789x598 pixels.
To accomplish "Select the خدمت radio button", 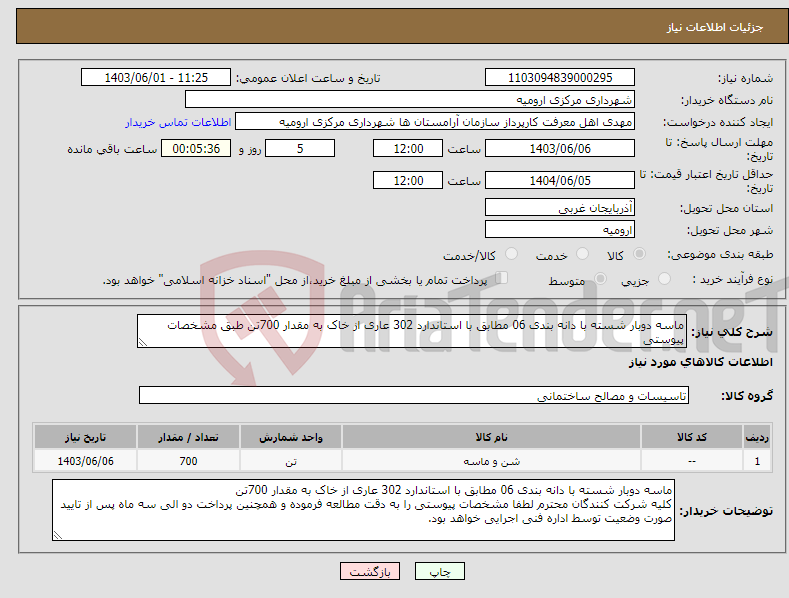I will click(x=582, y=254).
